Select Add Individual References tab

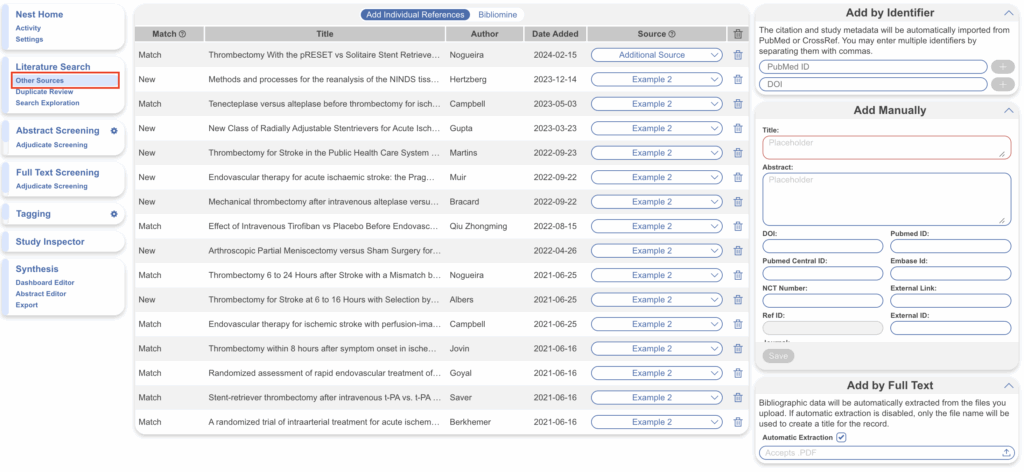(415, 15)
